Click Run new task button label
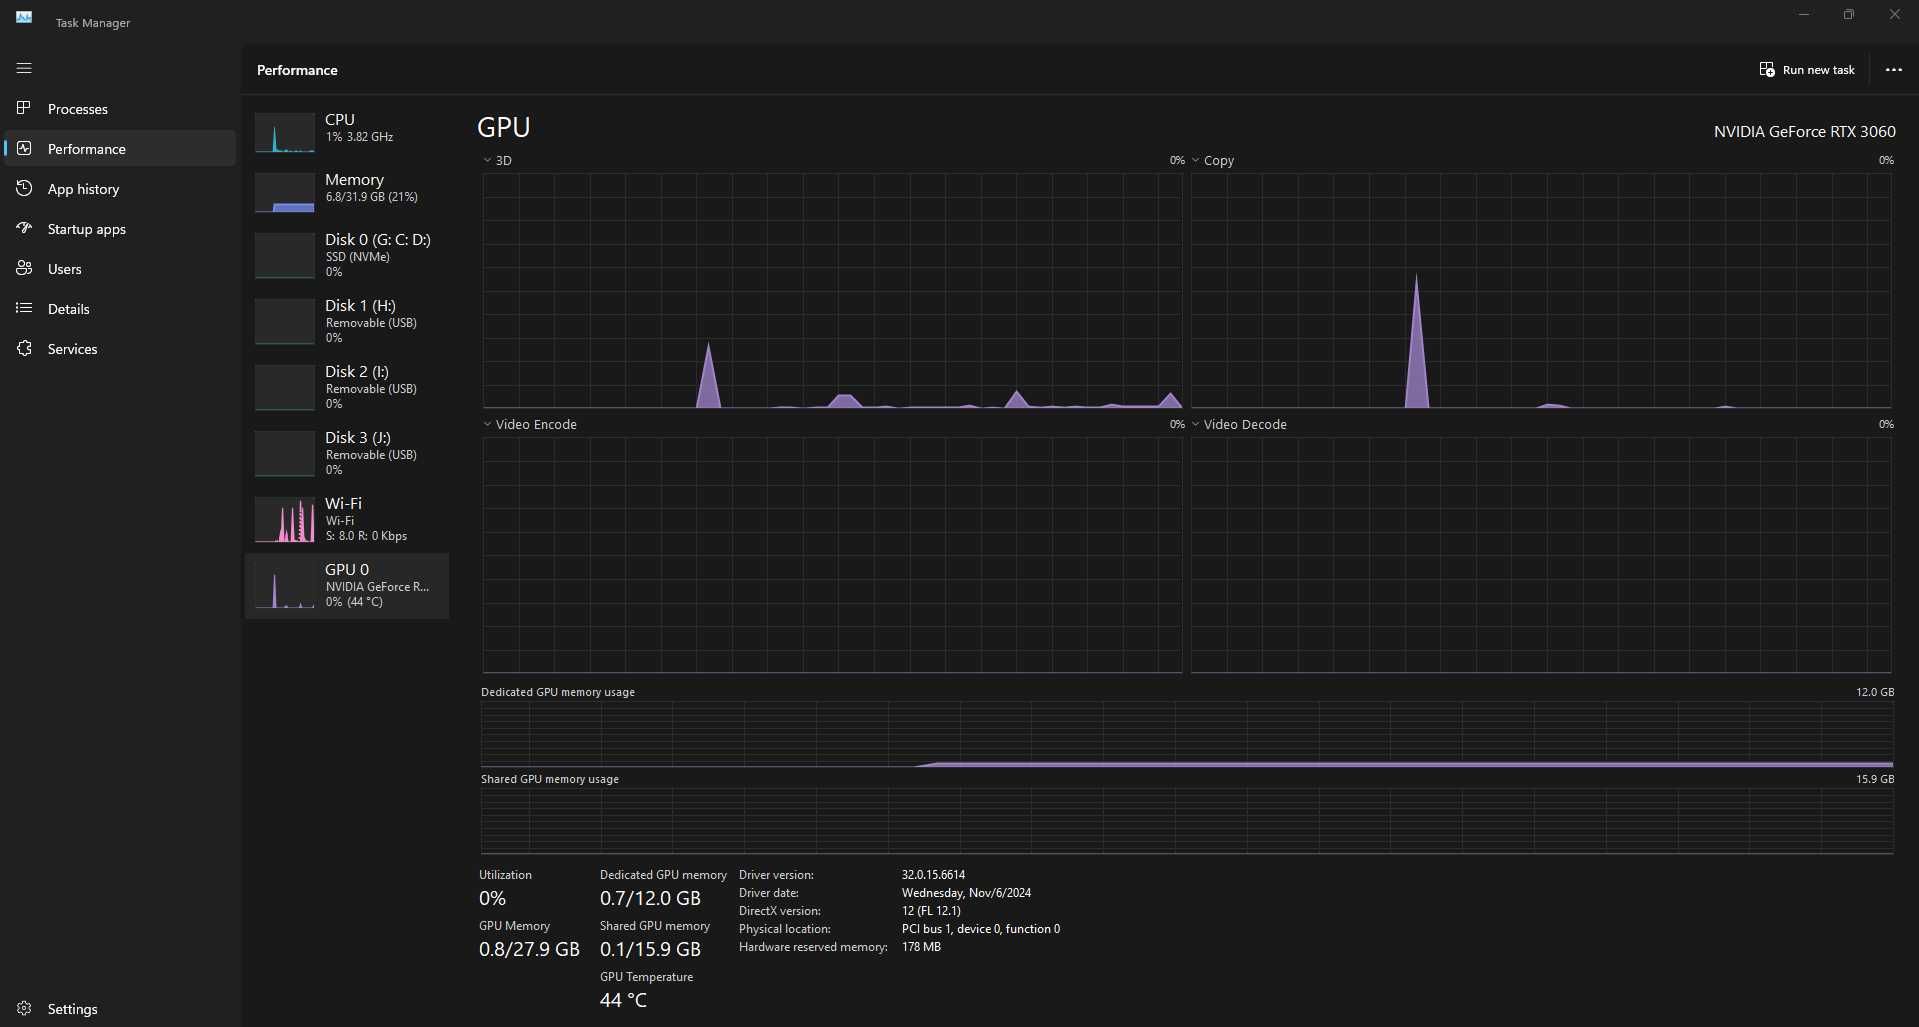Image resolution: width=1919 pixels, height=1027 pixels. pyautogui.click(x=1818, y=70)
